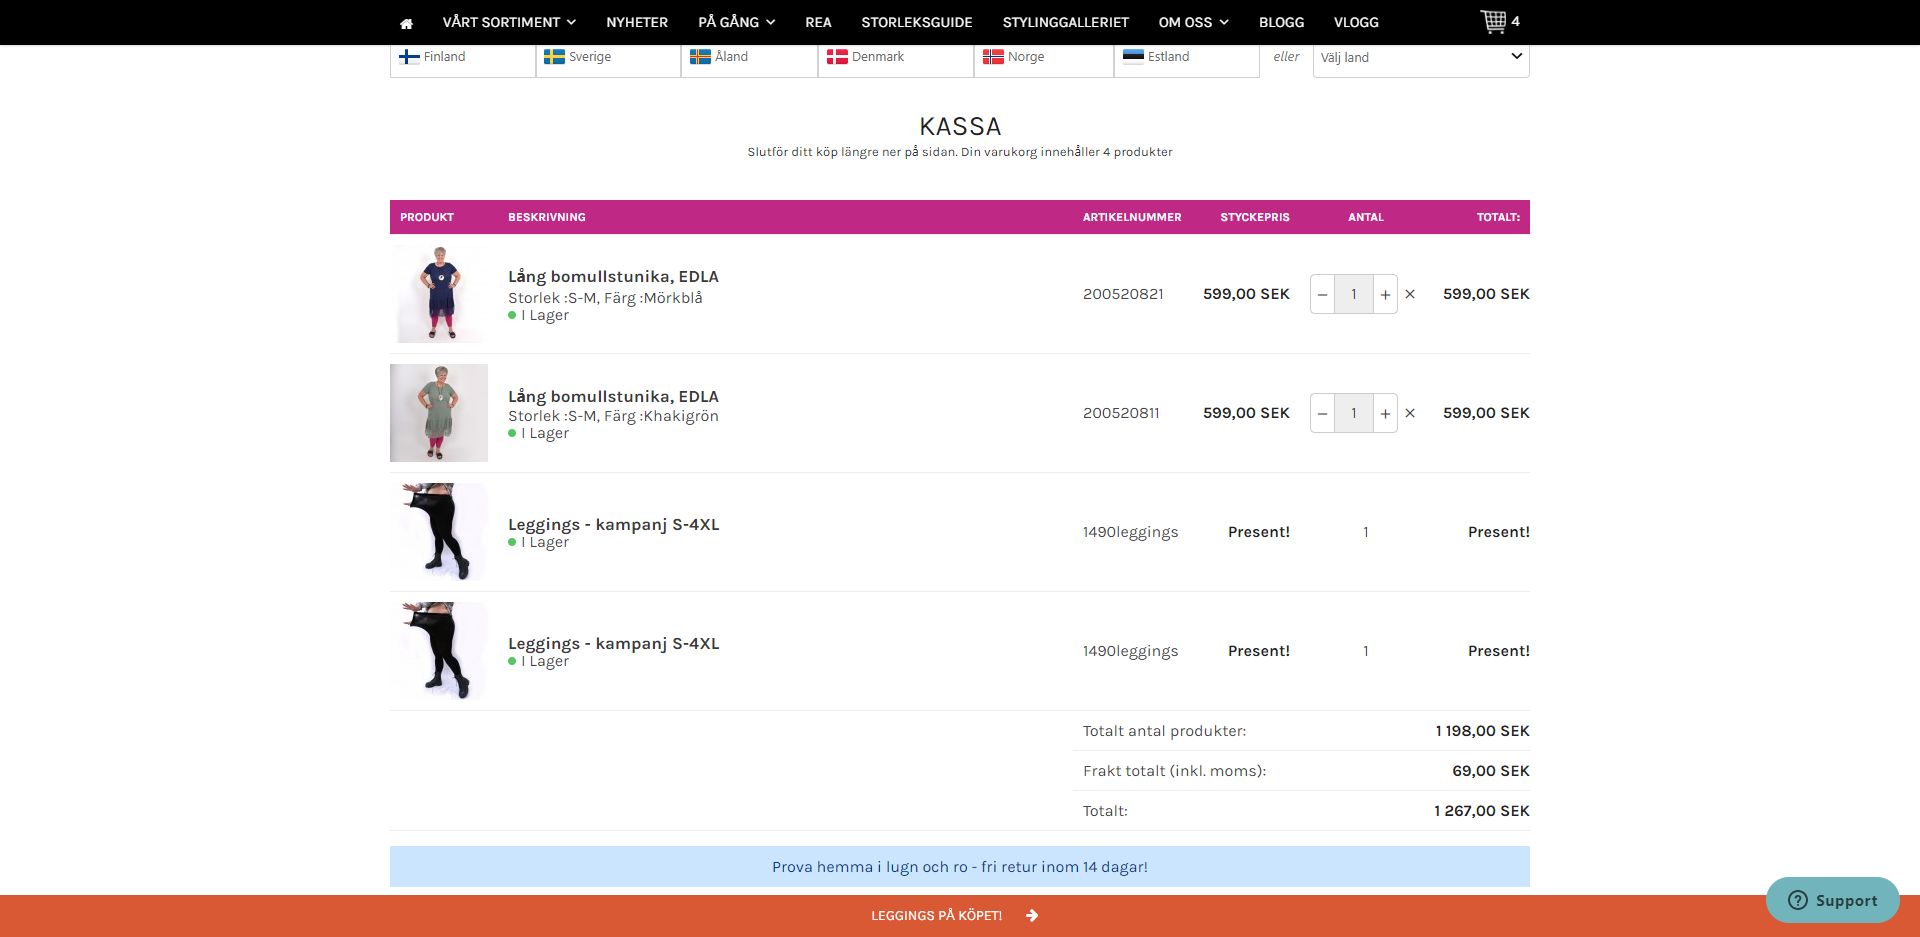Expand the På Gång menu

click(737, 22)
